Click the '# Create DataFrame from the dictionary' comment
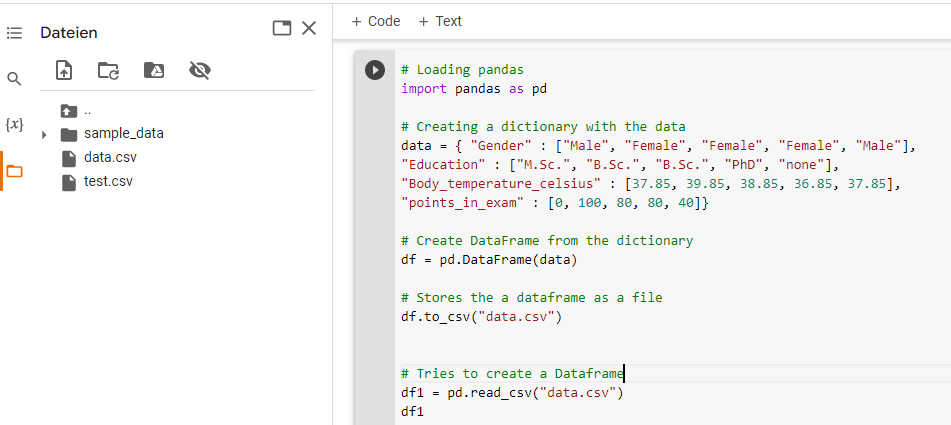The width and height of the screenshot is (951, 425). point(547,241)
